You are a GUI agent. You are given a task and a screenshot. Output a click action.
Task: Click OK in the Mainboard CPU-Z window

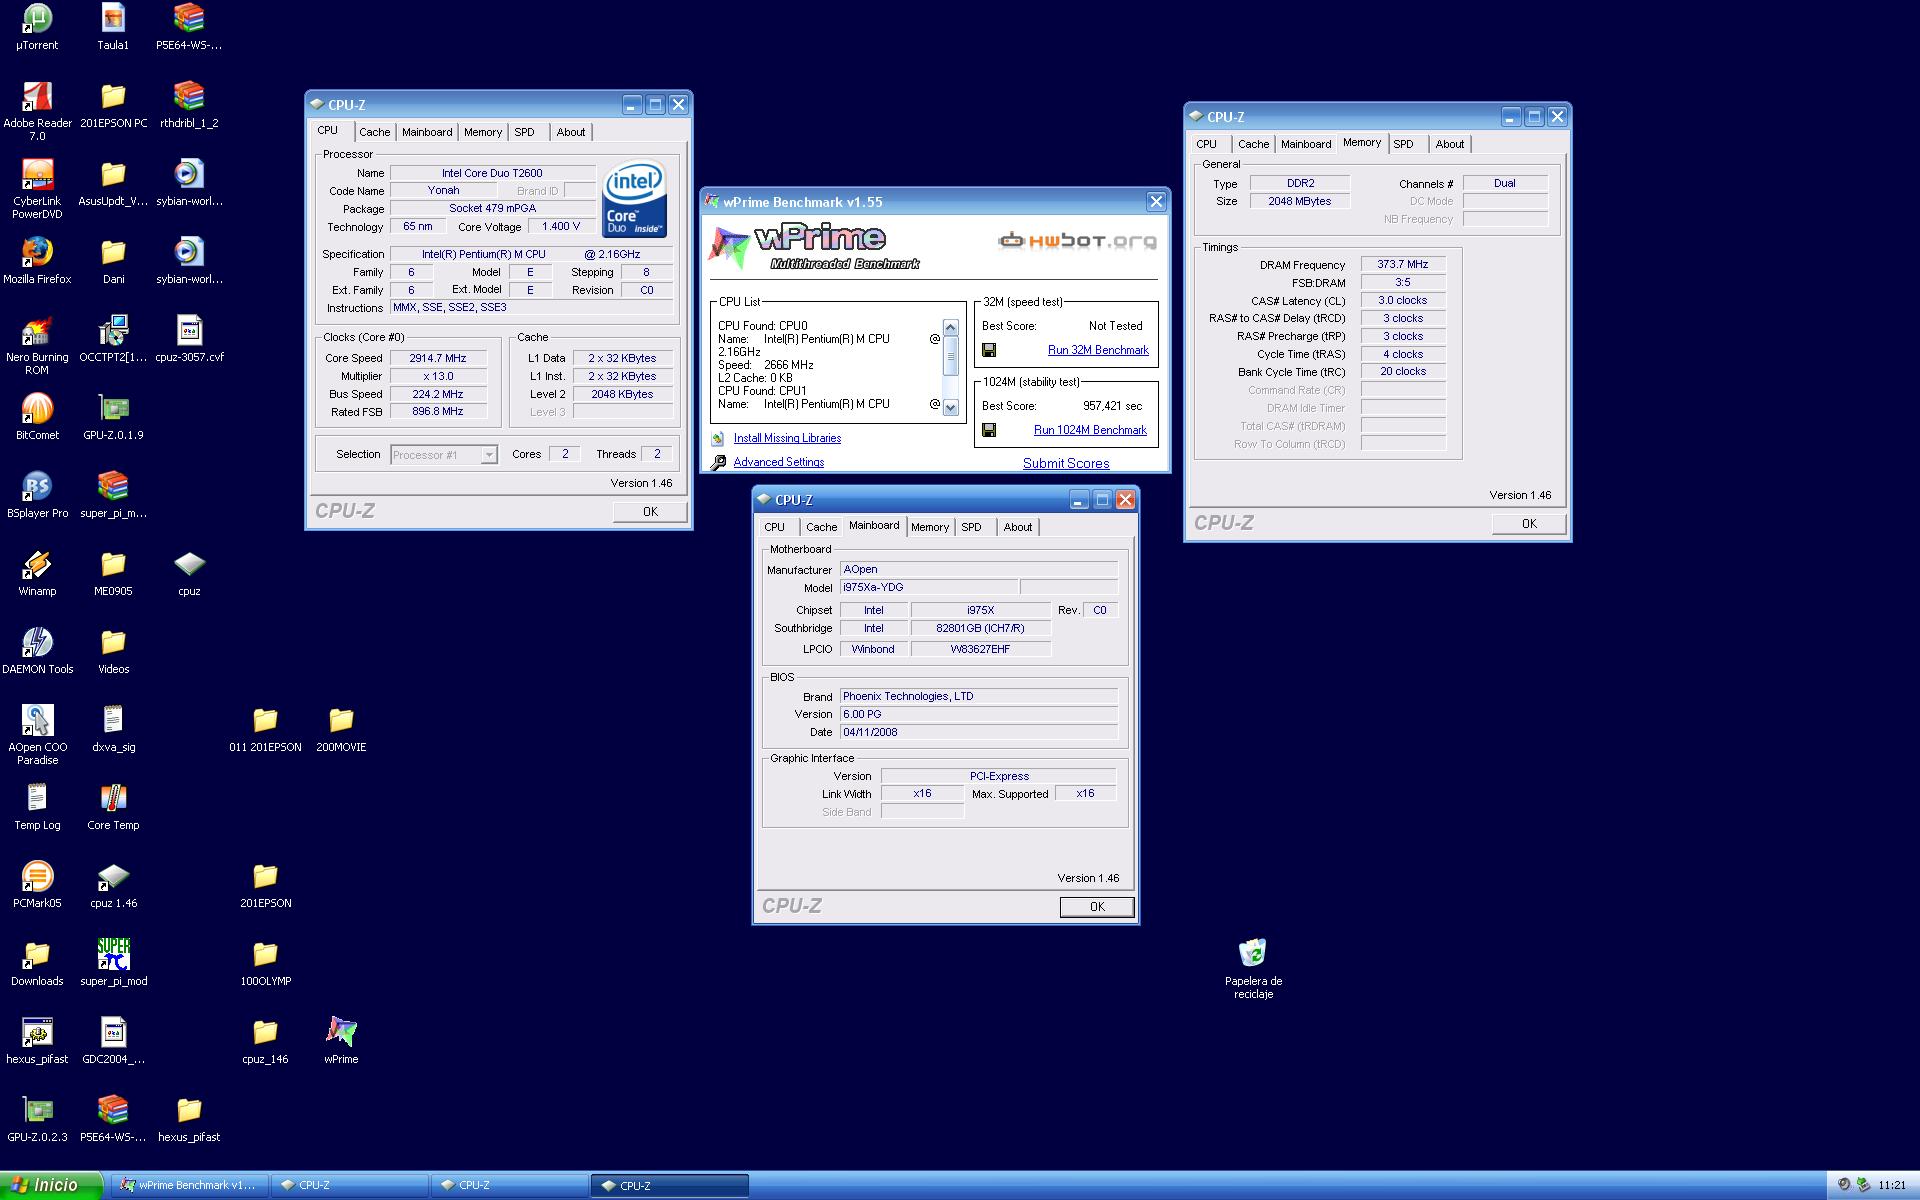[x=1097, y=907]
